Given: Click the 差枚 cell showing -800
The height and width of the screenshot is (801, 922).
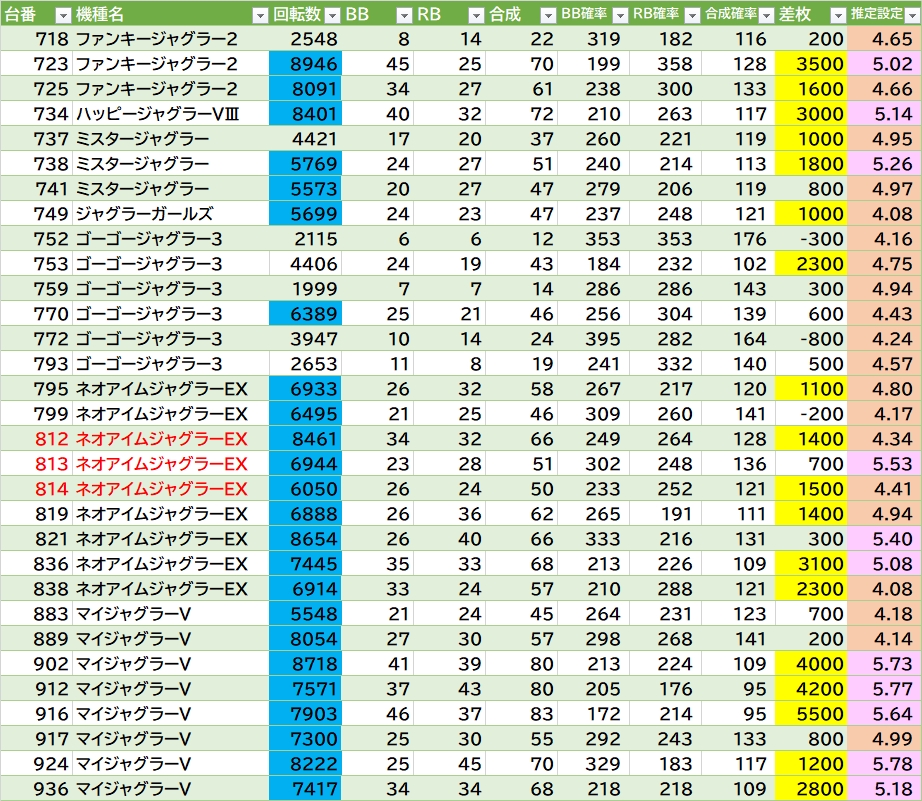Looking at the screenshot, I should 810,339.
